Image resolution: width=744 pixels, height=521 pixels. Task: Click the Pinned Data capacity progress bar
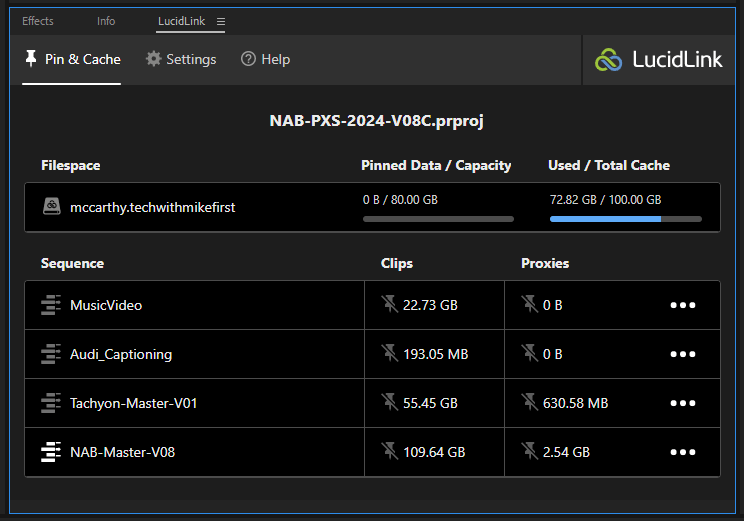(438, 219)
